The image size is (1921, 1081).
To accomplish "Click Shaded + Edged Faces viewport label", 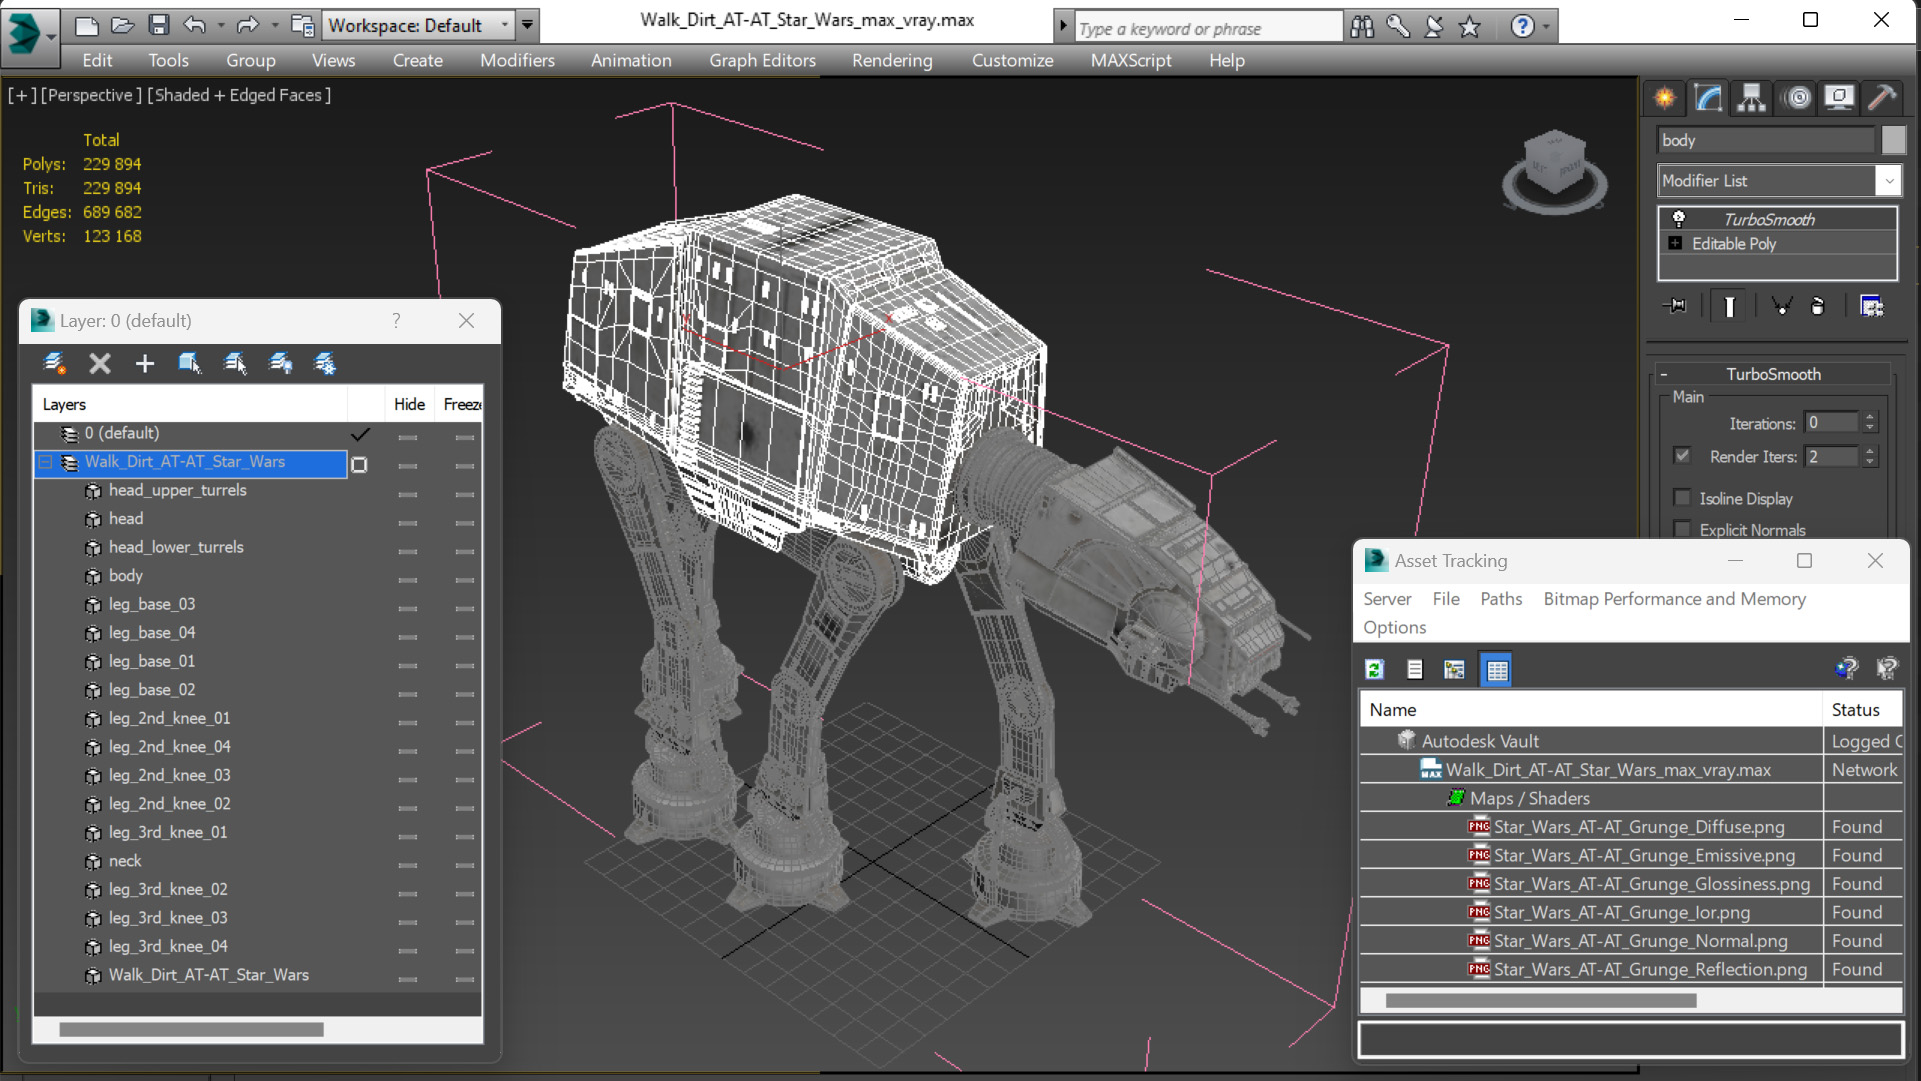I will click(x=239, y=95).
